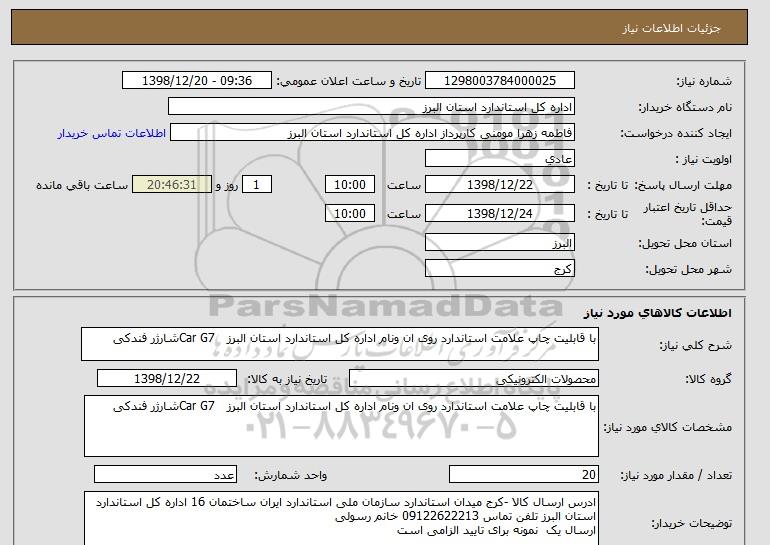Open the اطلاعات تماس خریدار link
Image resolution: width=770 pixels, height=545 pixels.
112,133
